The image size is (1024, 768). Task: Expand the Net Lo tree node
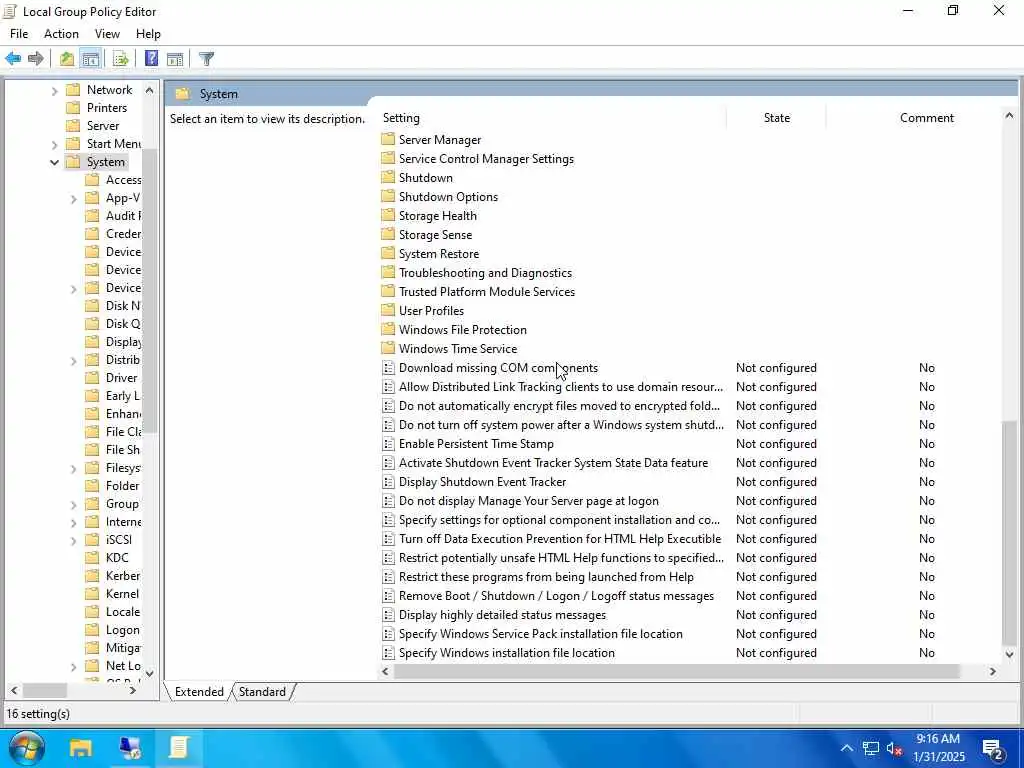[74, 666]
